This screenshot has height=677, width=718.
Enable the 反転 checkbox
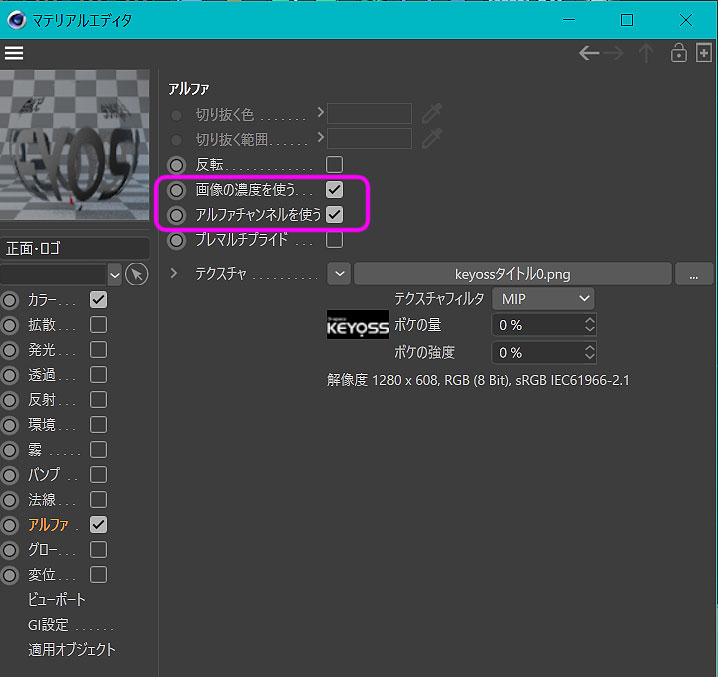335,164
